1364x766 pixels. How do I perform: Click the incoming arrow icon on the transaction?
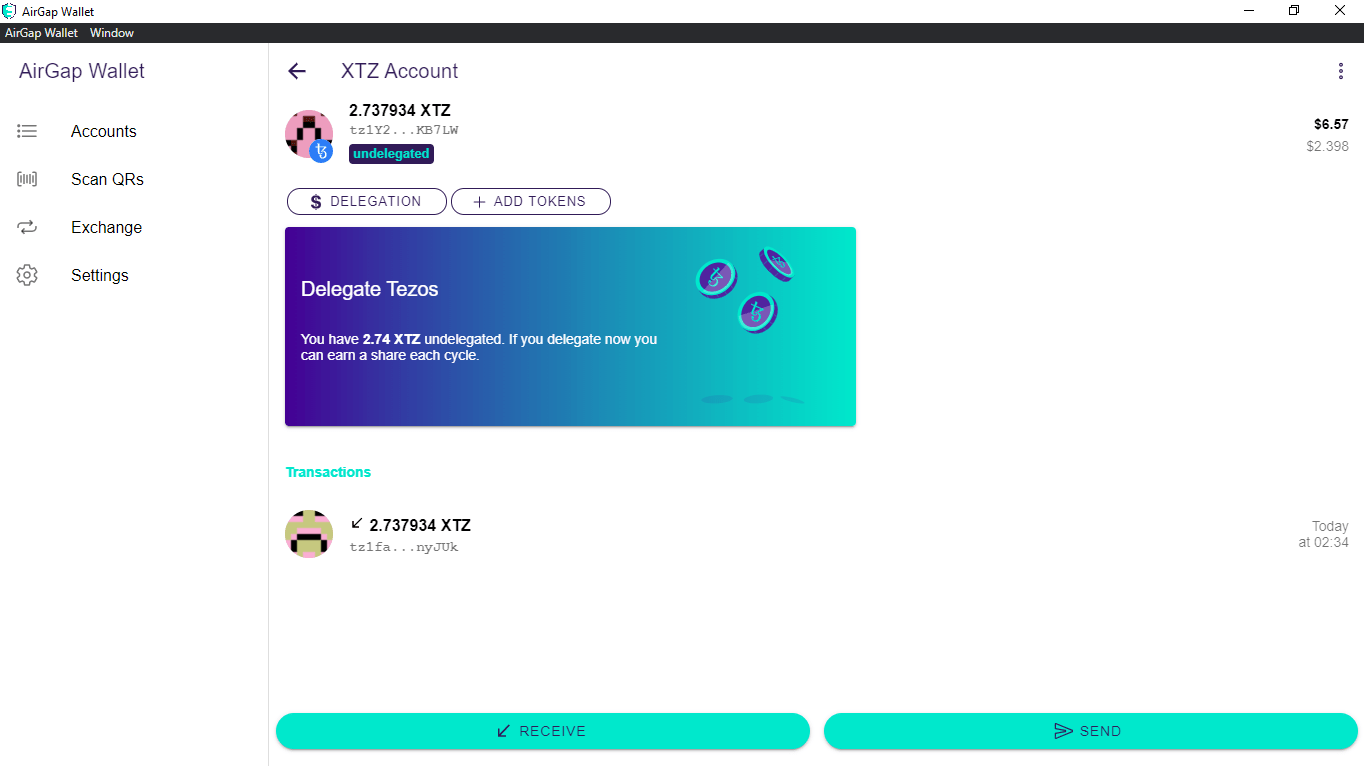coord(357,523)
